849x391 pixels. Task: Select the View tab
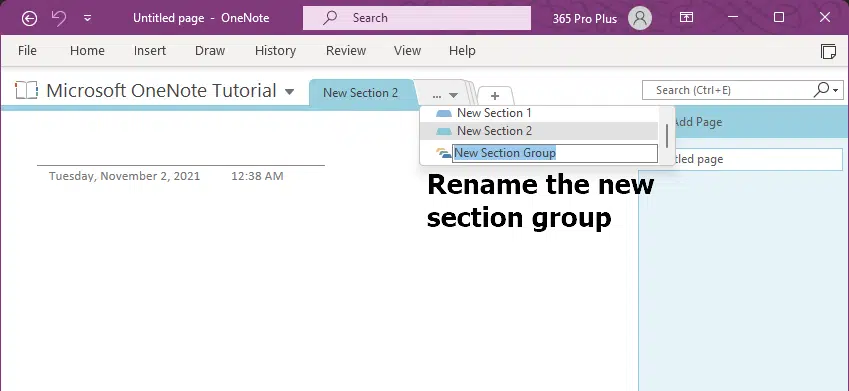[407, 50]
